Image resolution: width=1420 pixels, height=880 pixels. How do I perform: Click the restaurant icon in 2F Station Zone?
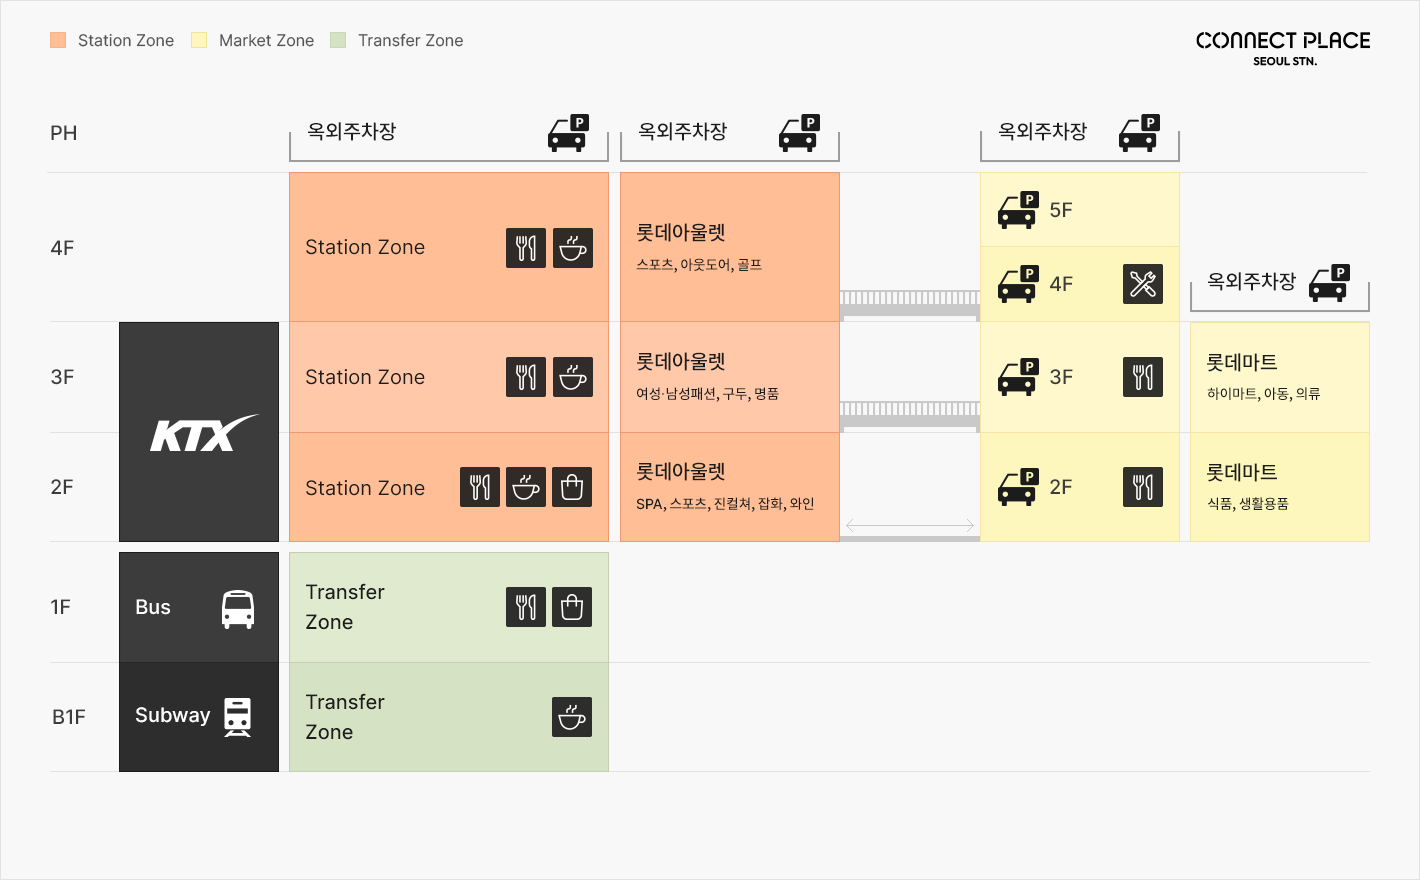click(x=480, y=487)
